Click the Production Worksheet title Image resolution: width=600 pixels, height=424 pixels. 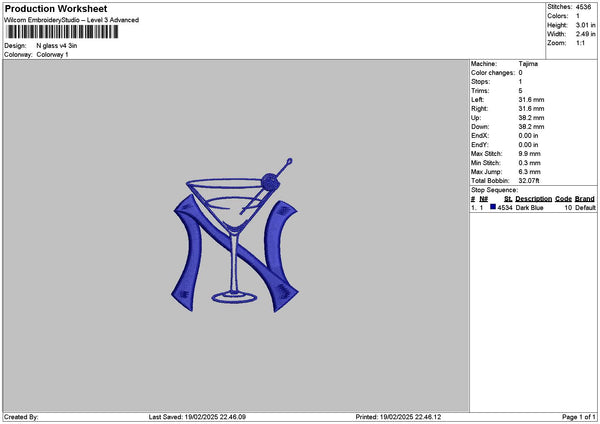pyautogui.click(x=56, y=8)
